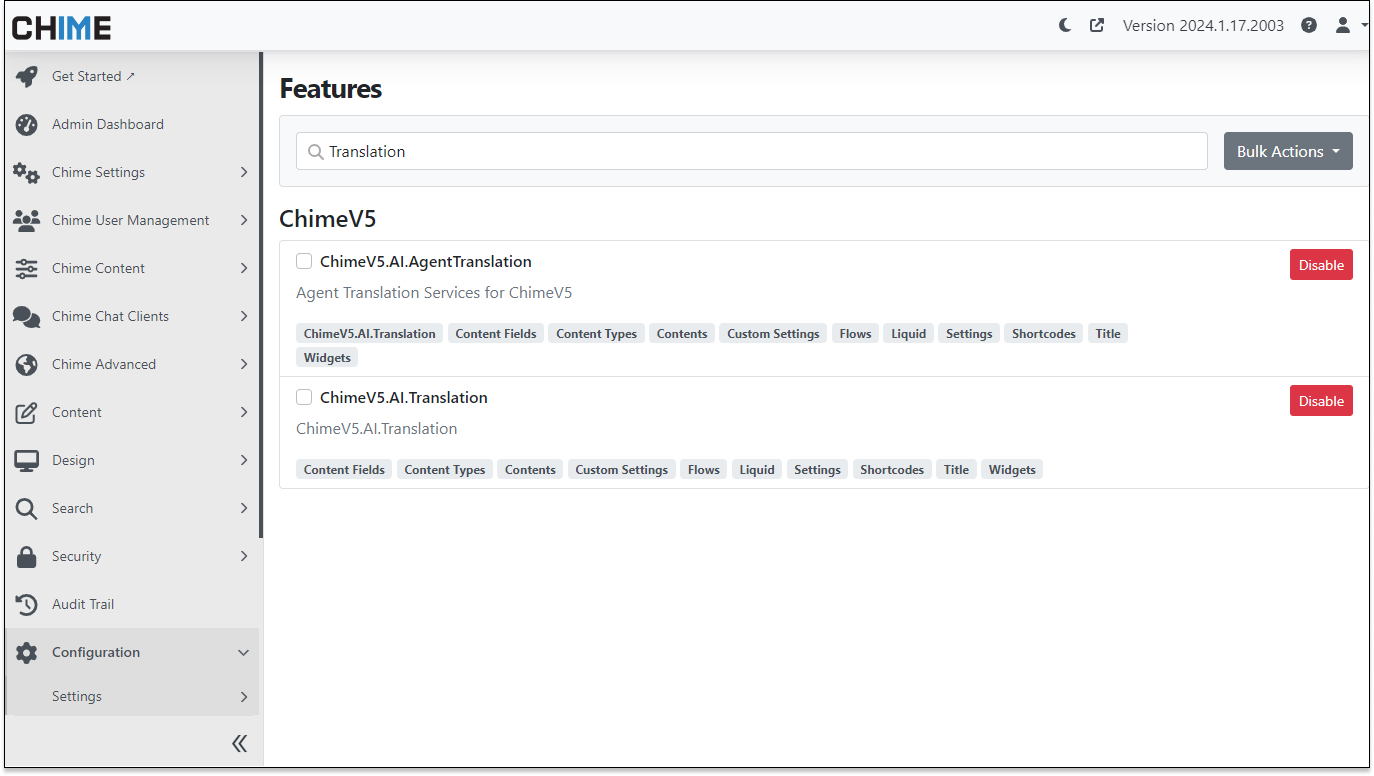
Task: Click the Flows tag under ChimeV5.AI.Translation
Action: click(704, 470)
